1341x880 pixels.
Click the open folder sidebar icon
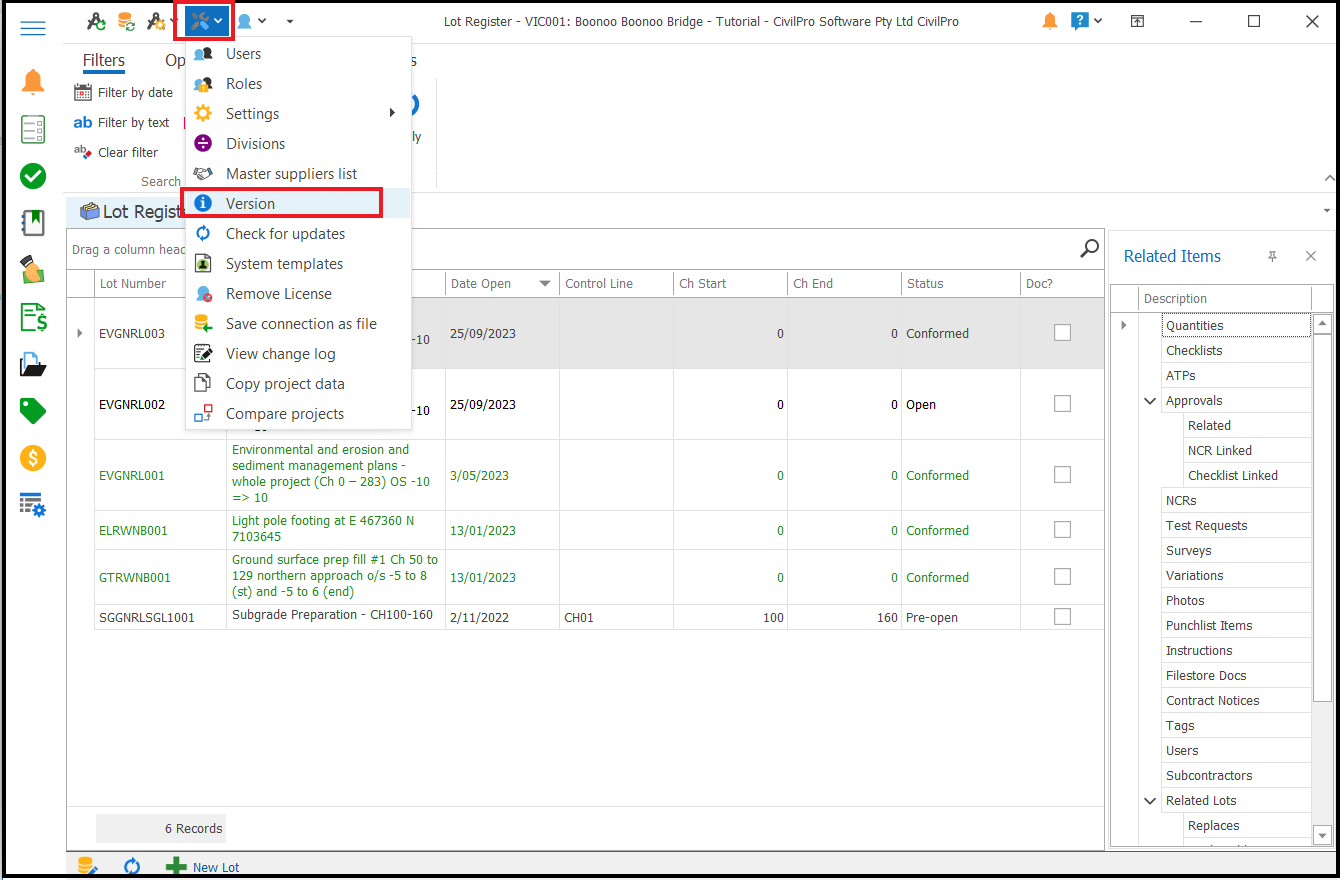coord(33,364)
